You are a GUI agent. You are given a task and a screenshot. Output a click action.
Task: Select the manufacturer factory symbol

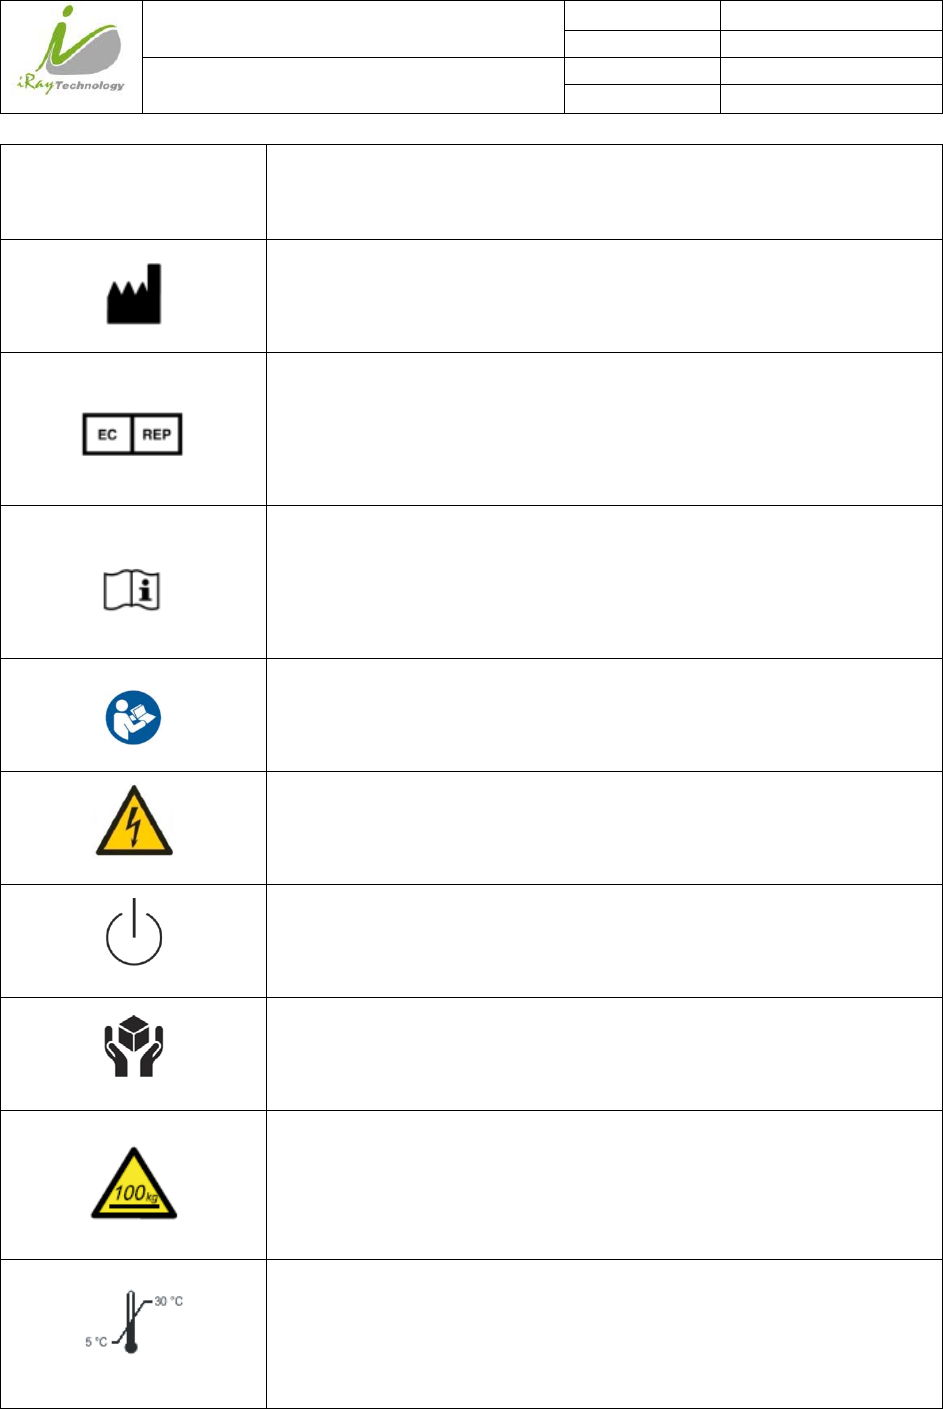coord(134,294)
